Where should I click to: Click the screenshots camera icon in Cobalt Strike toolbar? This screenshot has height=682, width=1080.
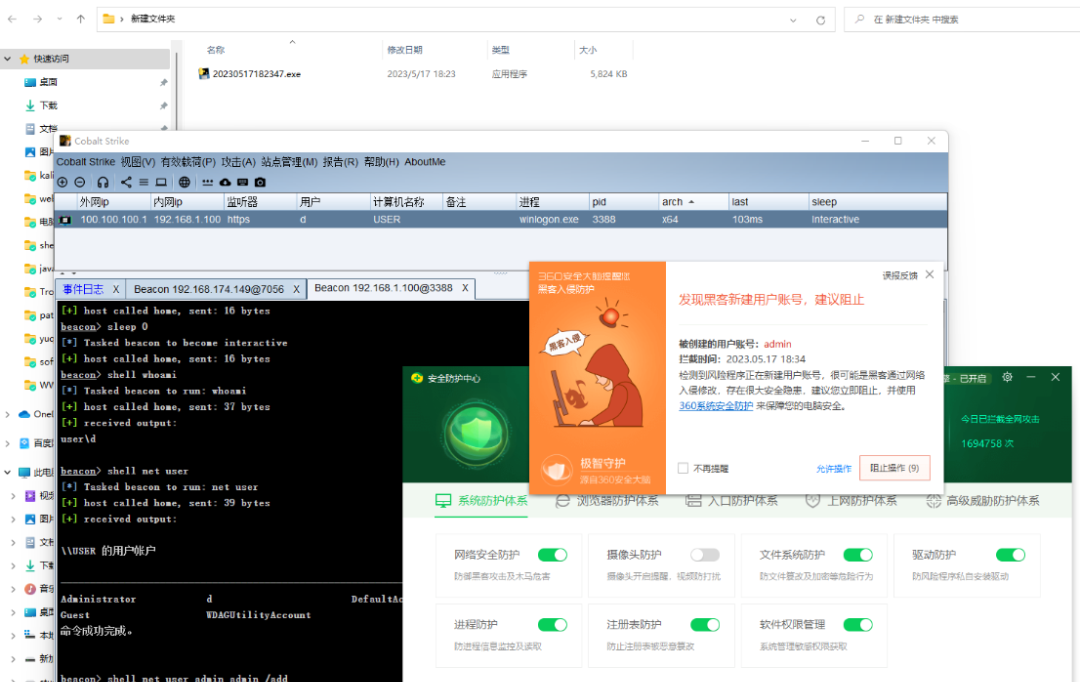coord(260,183)
